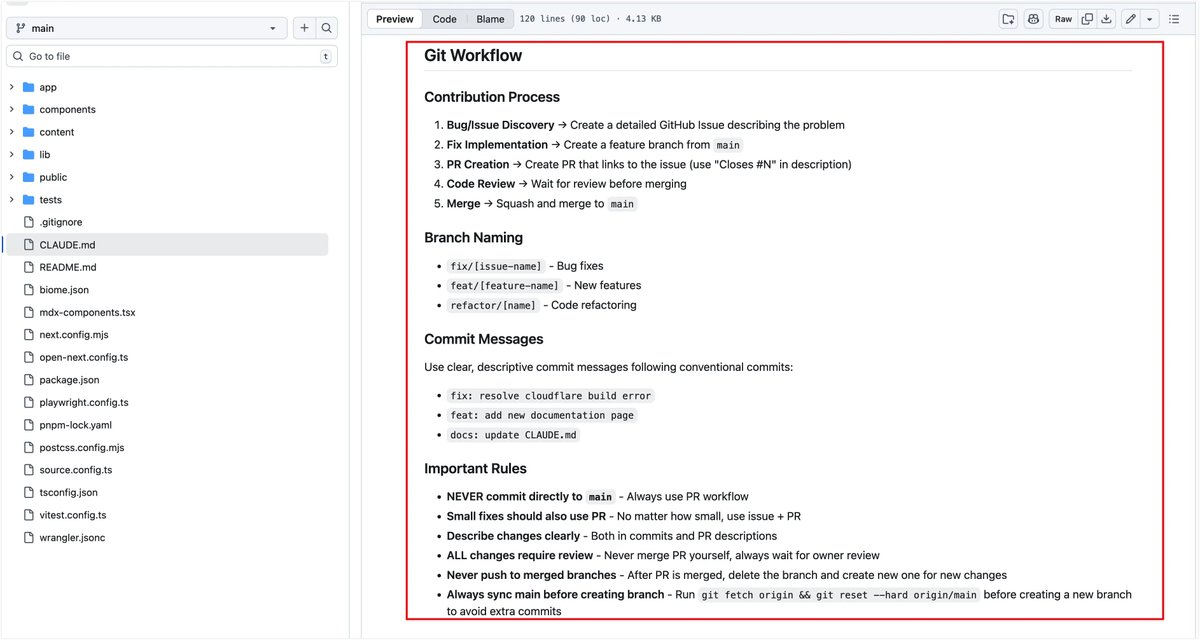Click the Contribution Process heading
The width and height of the screenshot is (1200, 640).
tap(492, 97)
